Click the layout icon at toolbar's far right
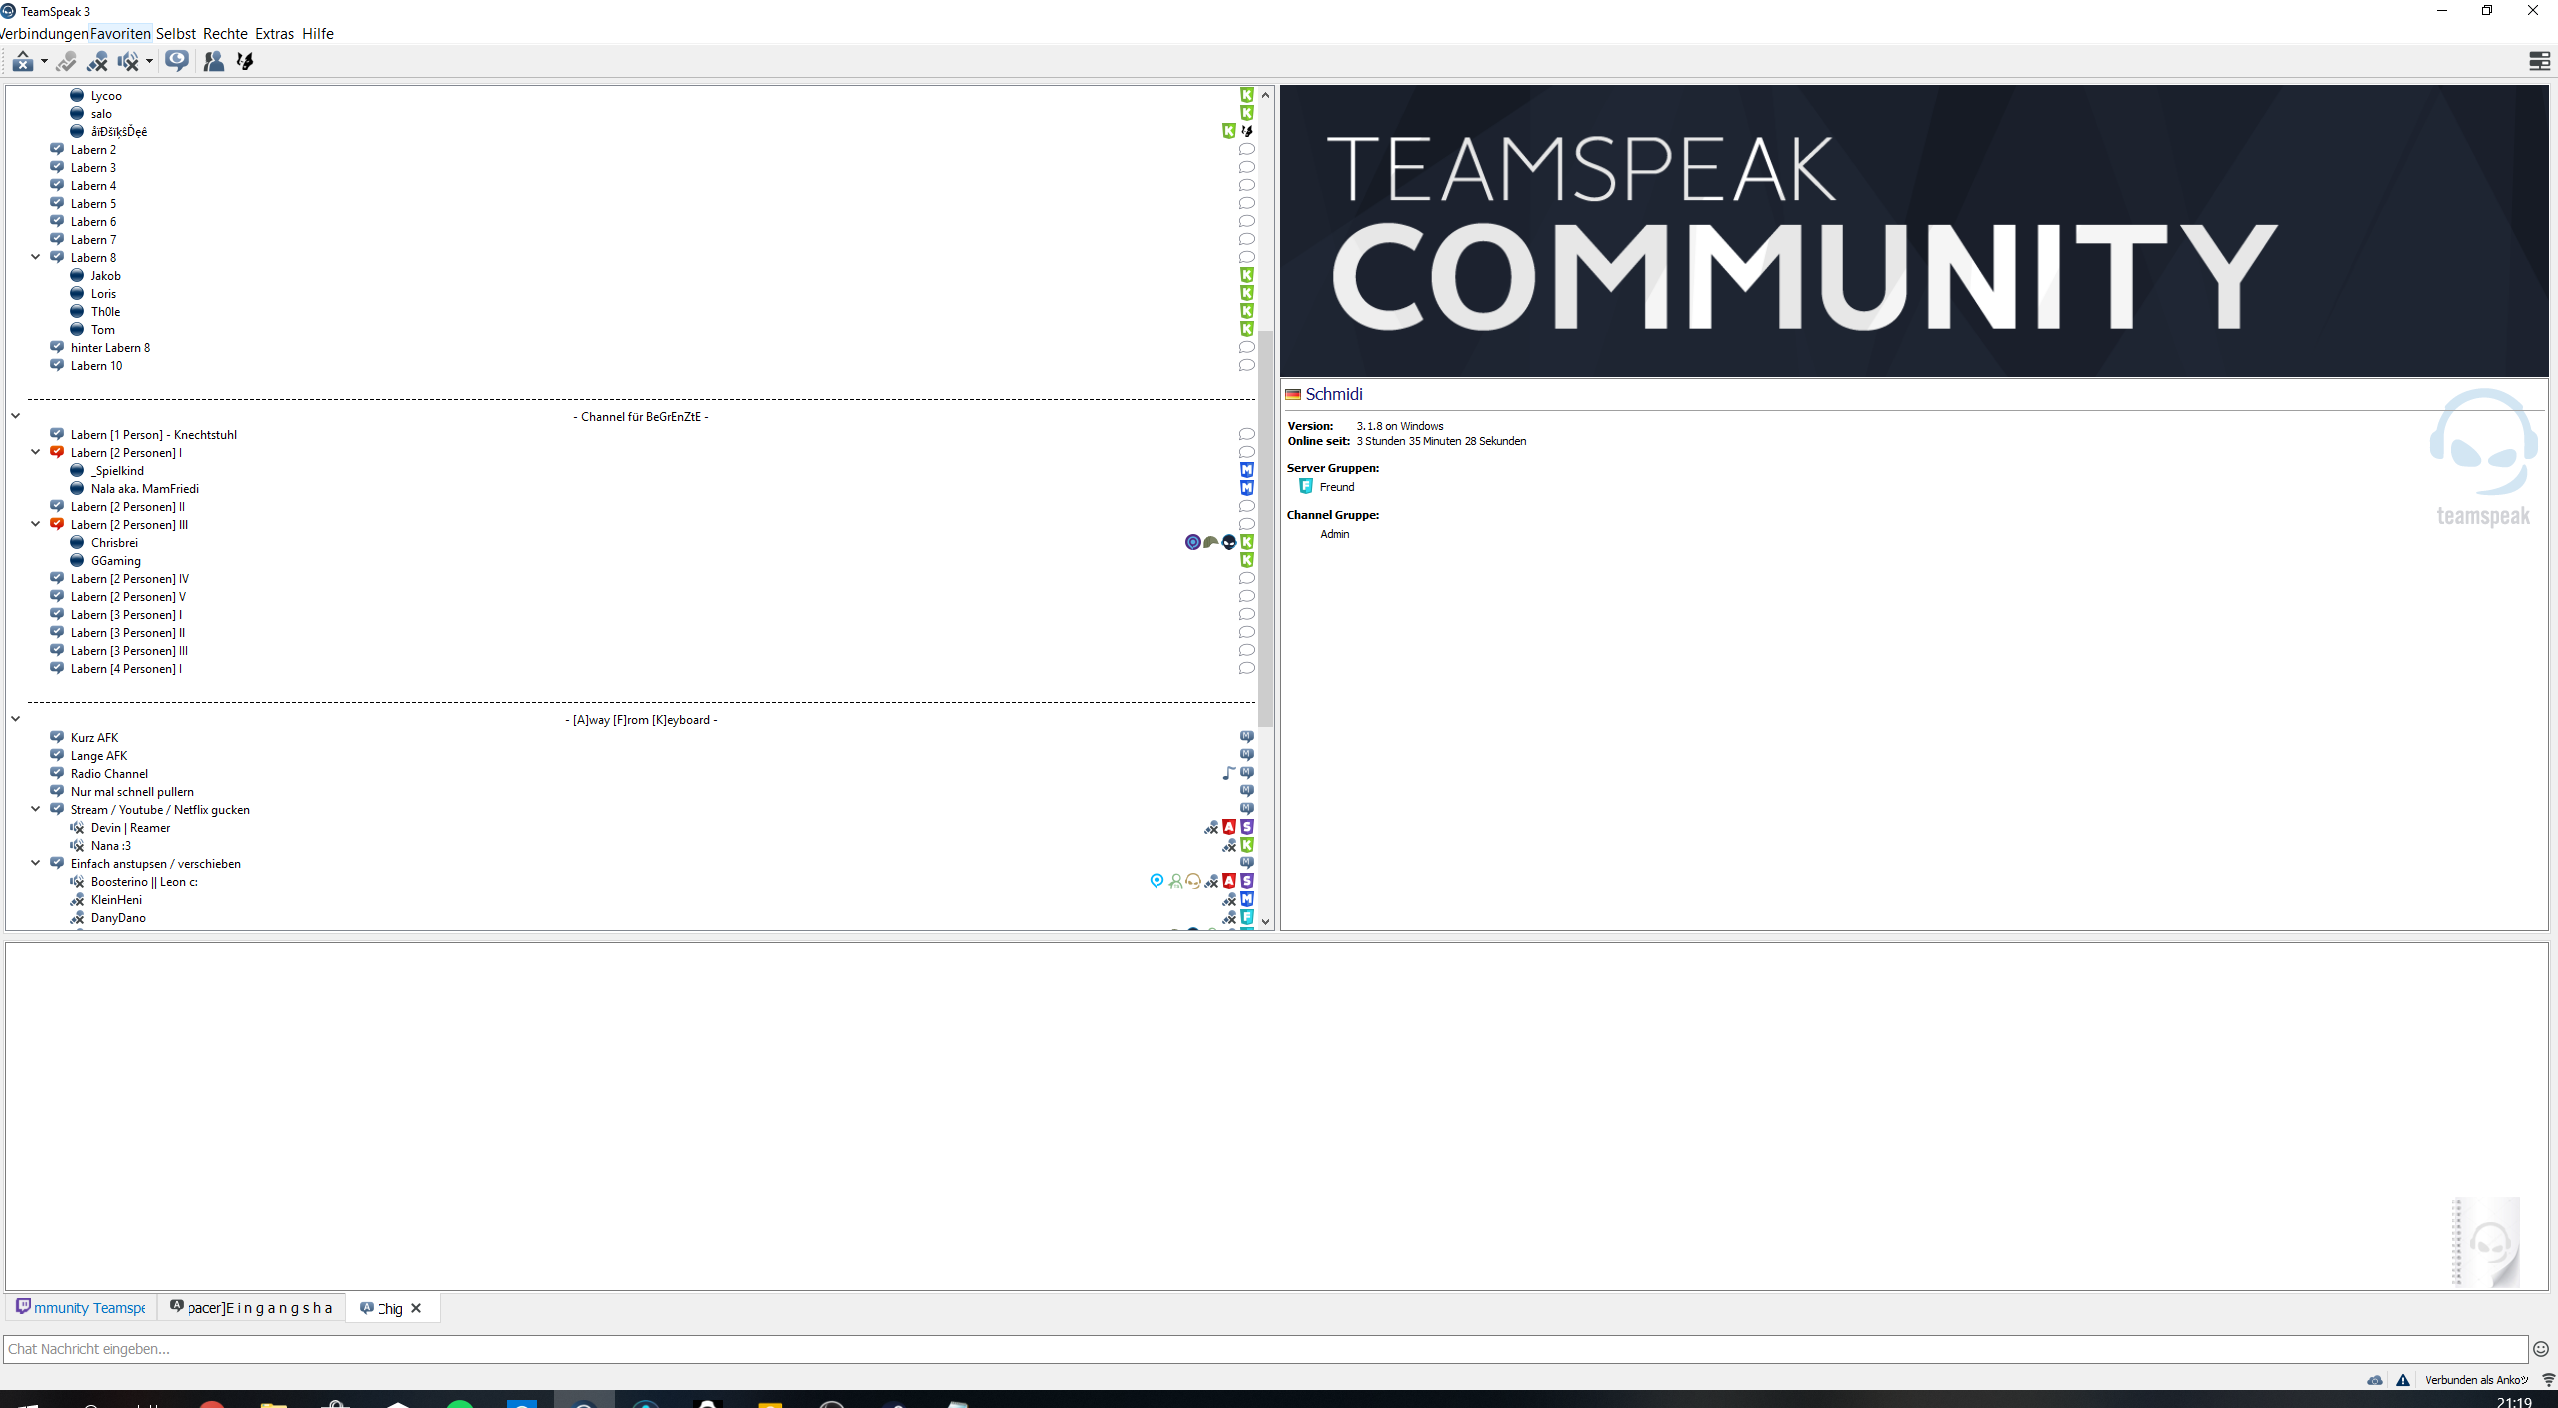2558x1408 pixels. click(2538, 62)
